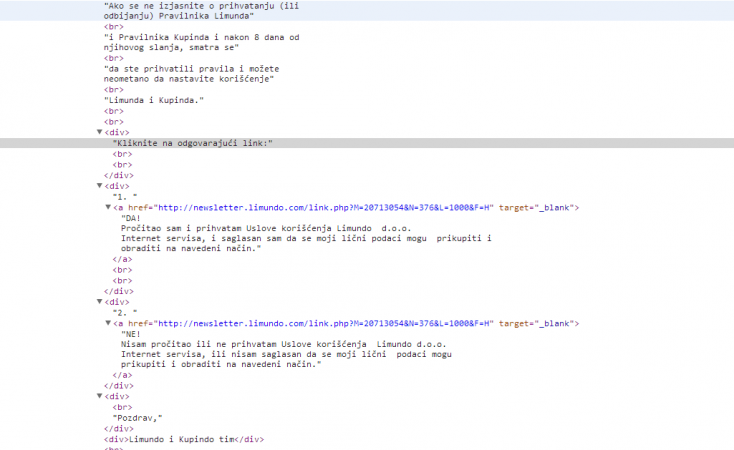Select the br tag right after "korišćenje" text
The image size is (734, 450).
pyautogui.click(x=114, y=89)
